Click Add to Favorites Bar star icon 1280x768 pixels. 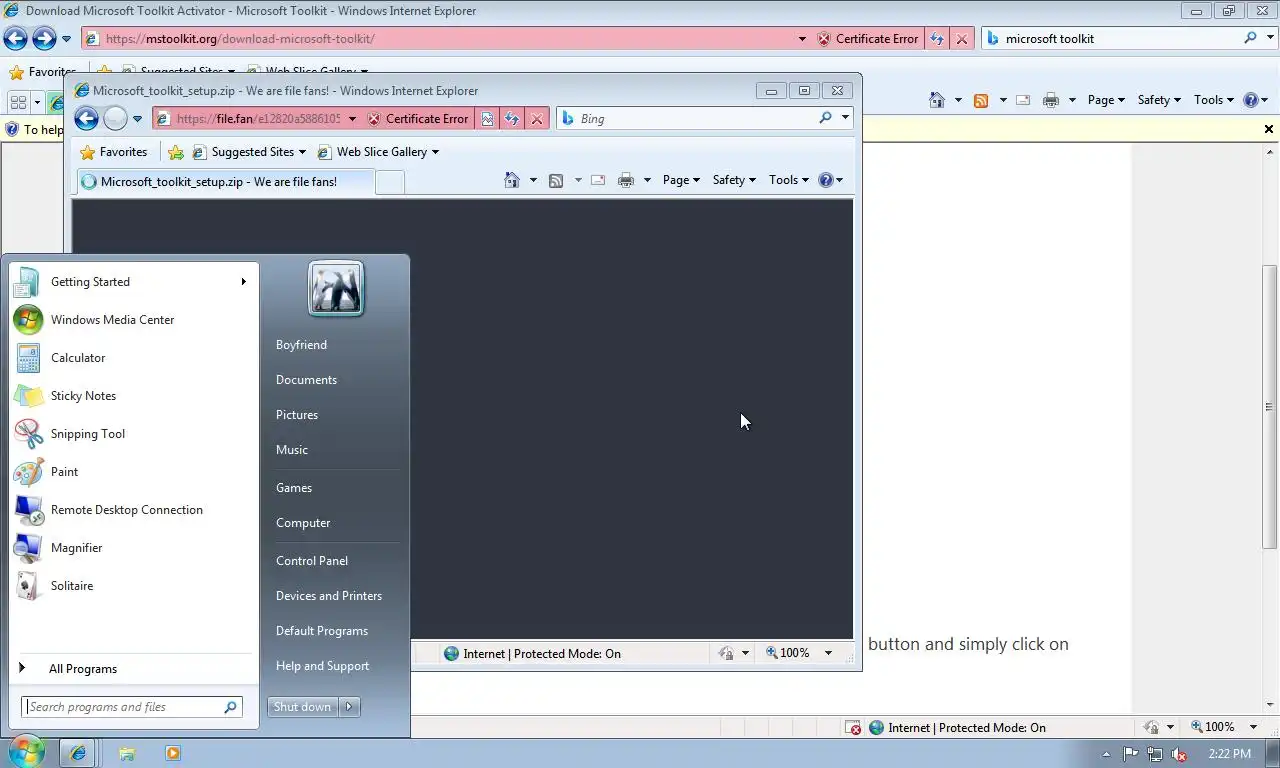[x=176, y=152]
